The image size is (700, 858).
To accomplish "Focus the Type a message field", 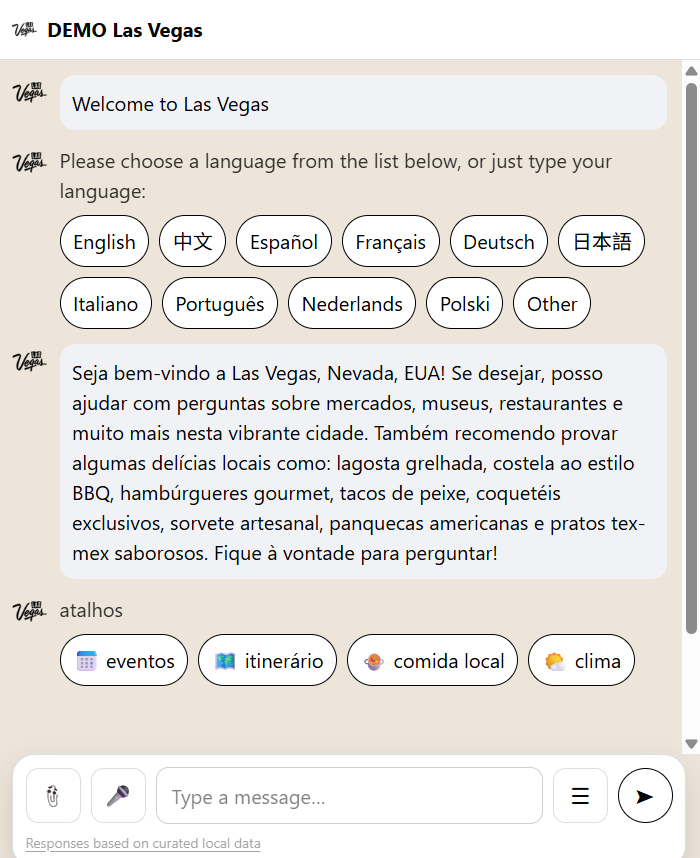I will tap(349, 797).
